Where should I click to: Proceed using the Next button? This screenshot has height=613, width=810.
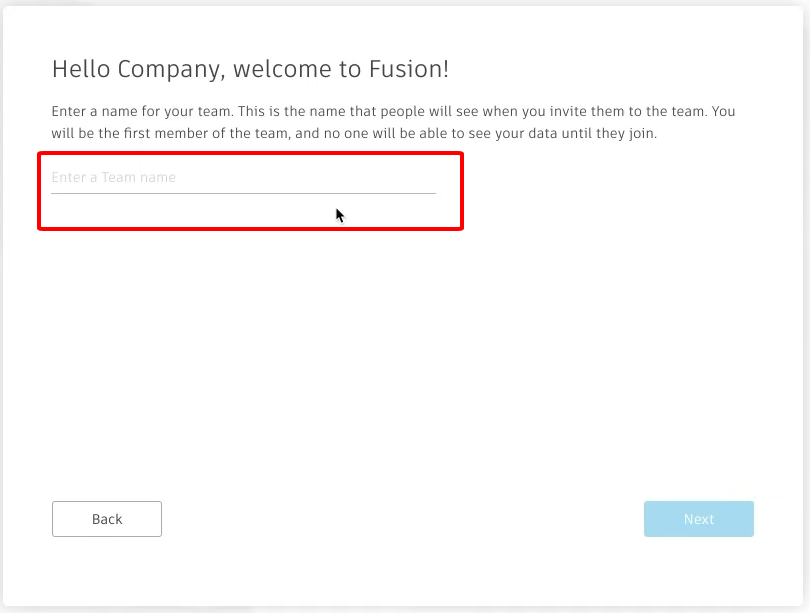[698, 519]
